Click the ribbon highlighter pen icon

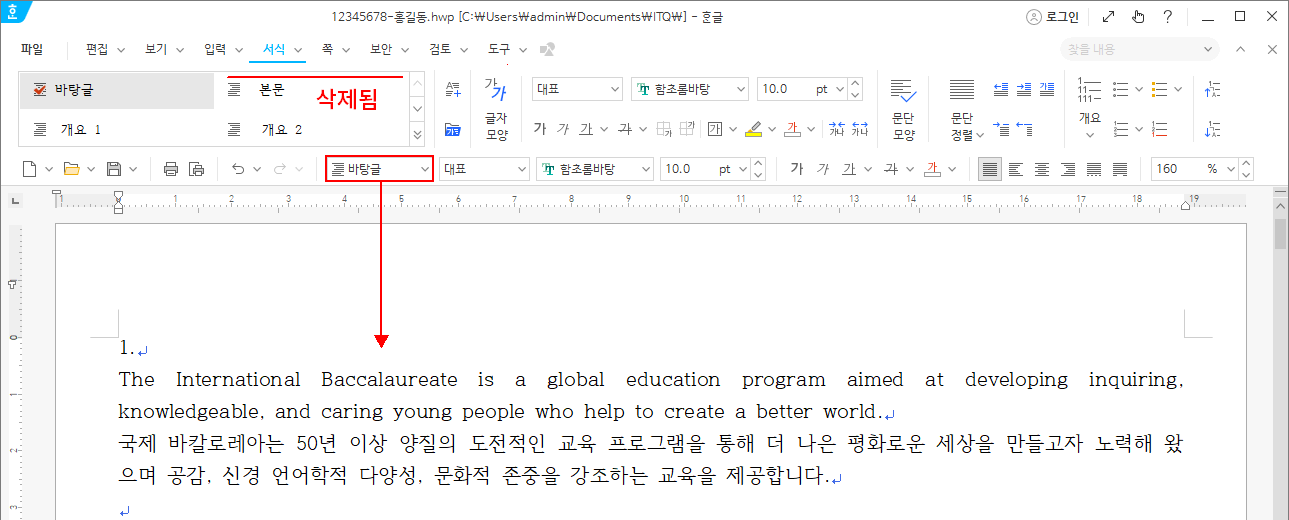click(754, 129)
